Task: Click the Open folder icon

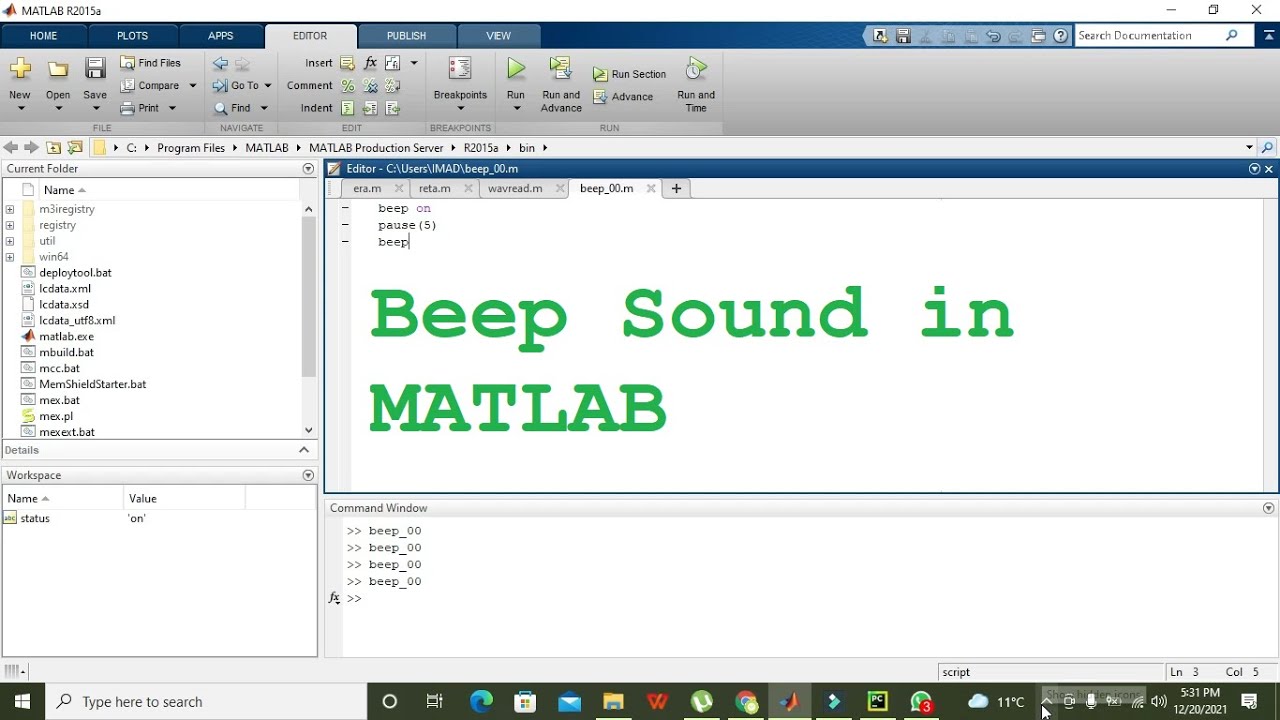Action: (x=58, y=69)
